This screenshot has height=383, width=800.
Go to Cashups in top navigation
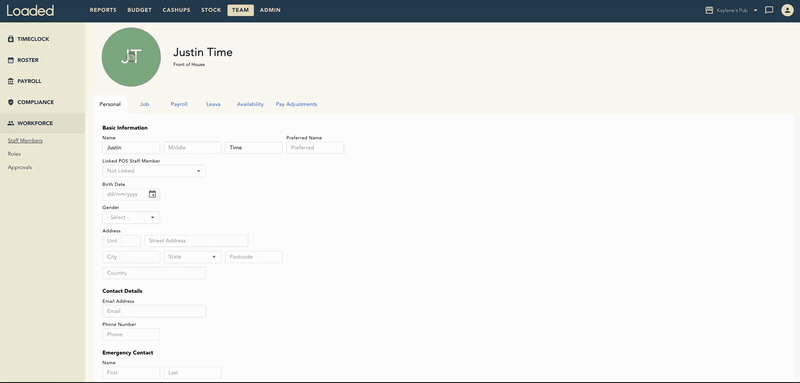[177, 10]
